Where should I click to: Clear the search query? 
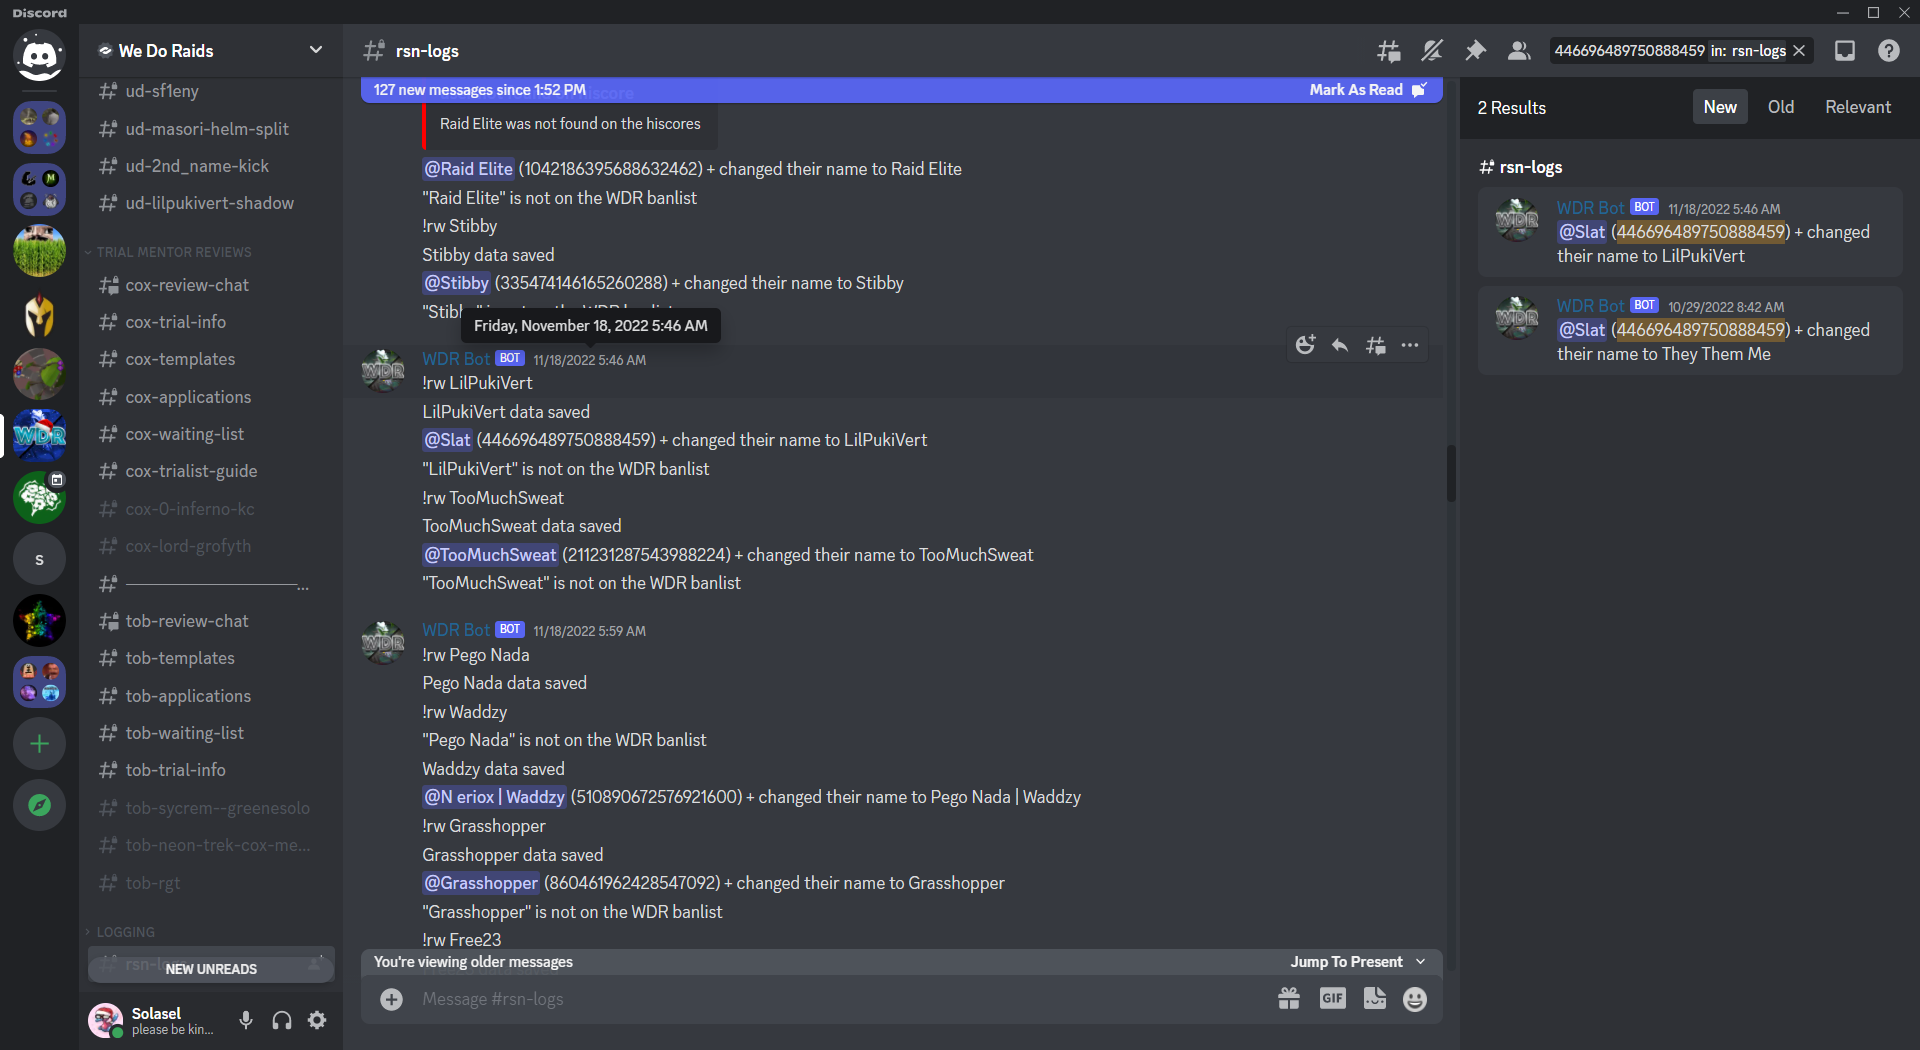coord(1799,51)
